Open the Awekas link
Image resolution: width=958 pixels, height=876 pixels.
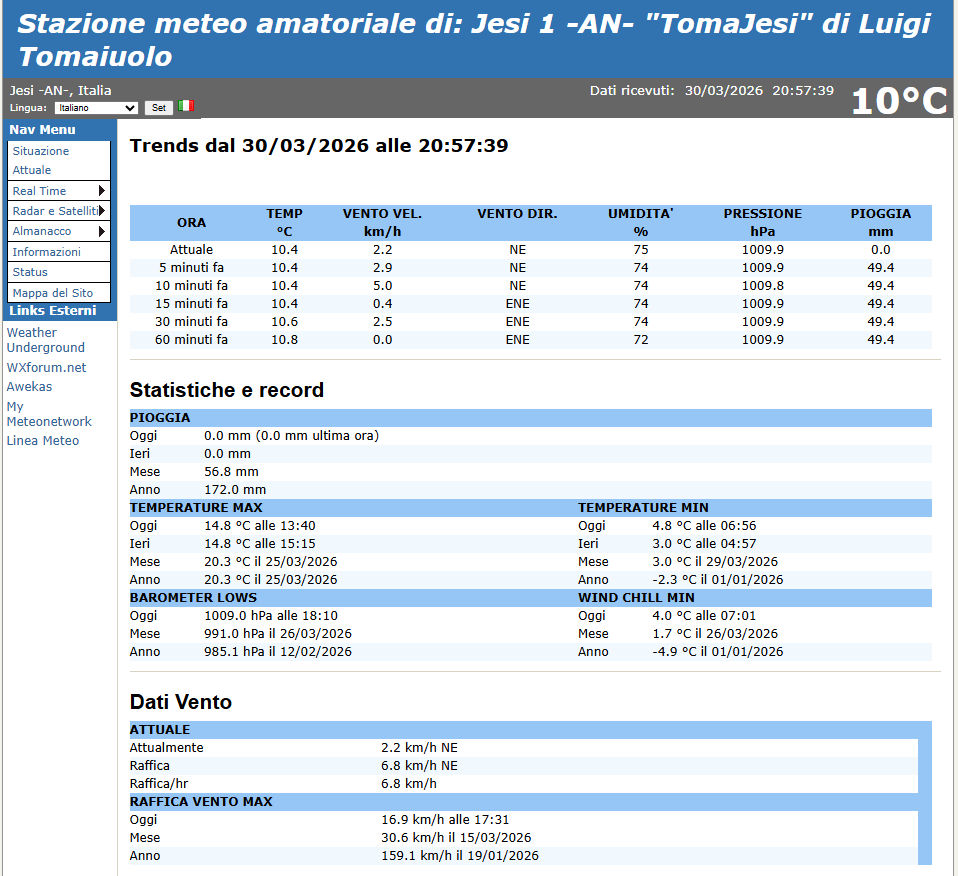point(29,387)
